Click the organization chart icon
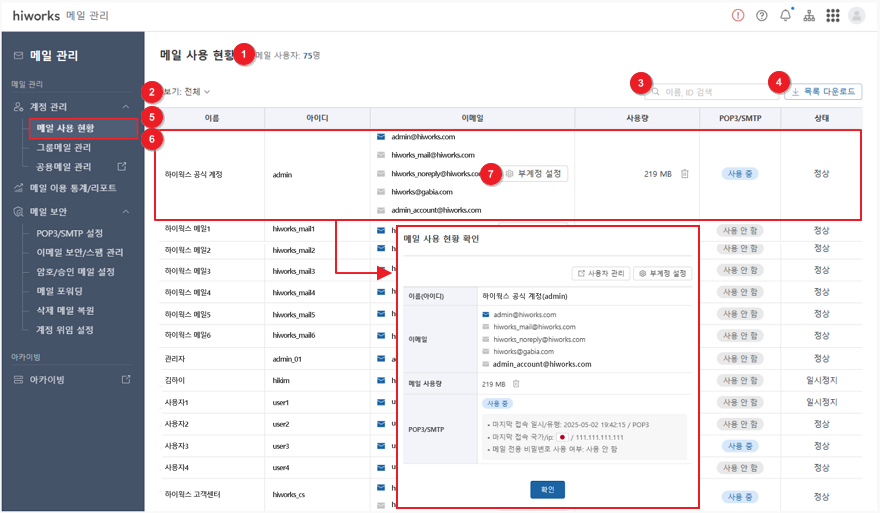The height and width of the screenshot is (513, 880). coord(809,16)
